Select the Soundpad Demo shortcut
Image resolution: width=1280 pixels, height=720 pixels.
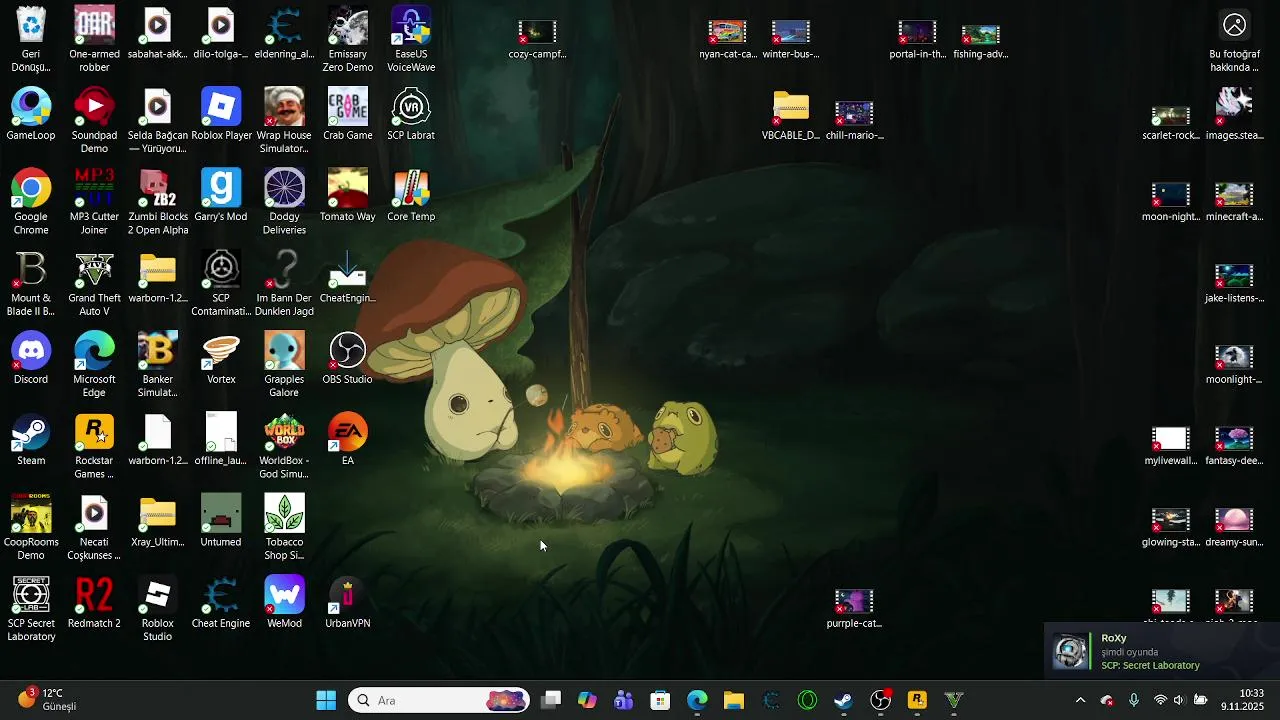94,120
